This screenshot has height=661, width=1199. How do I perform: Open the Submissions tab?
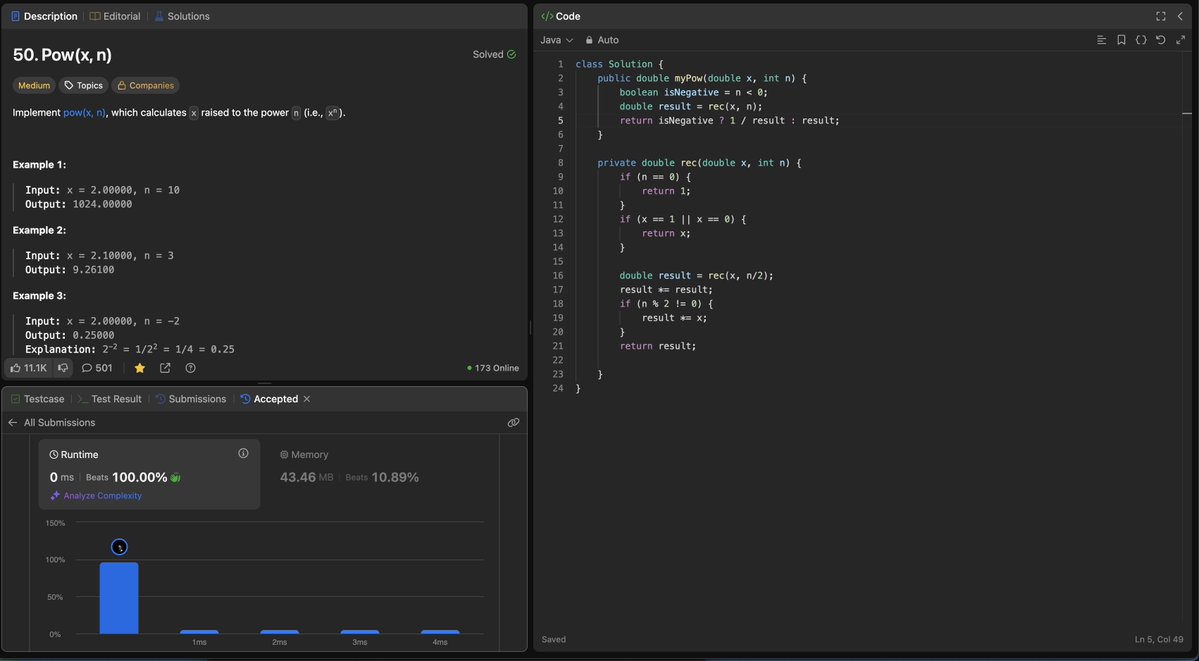[x=191, y=399]
